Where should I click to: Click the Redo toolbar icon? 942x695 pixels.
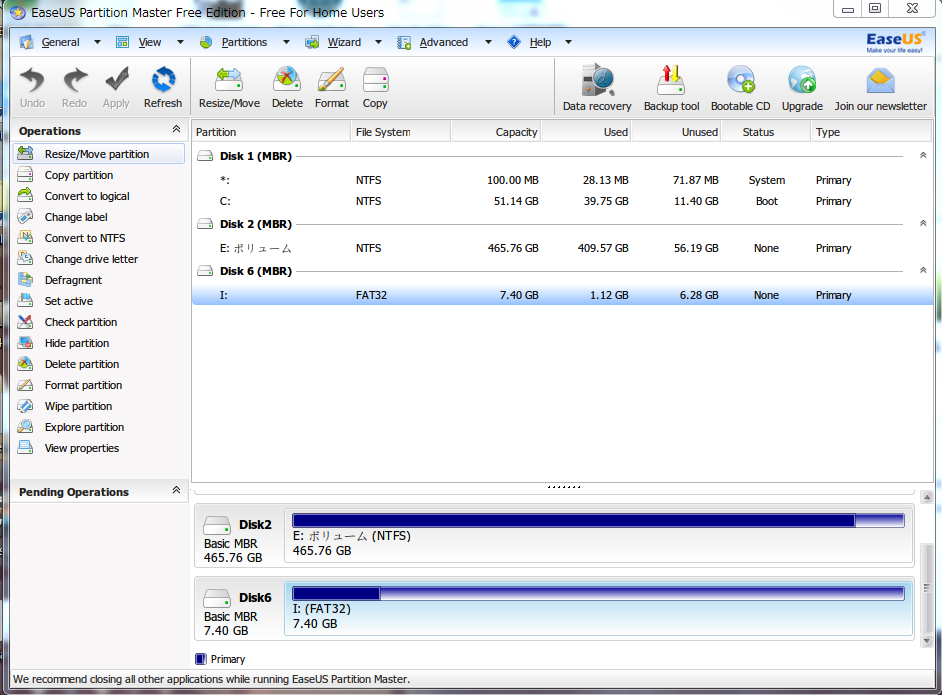click(x=74, y=87)
